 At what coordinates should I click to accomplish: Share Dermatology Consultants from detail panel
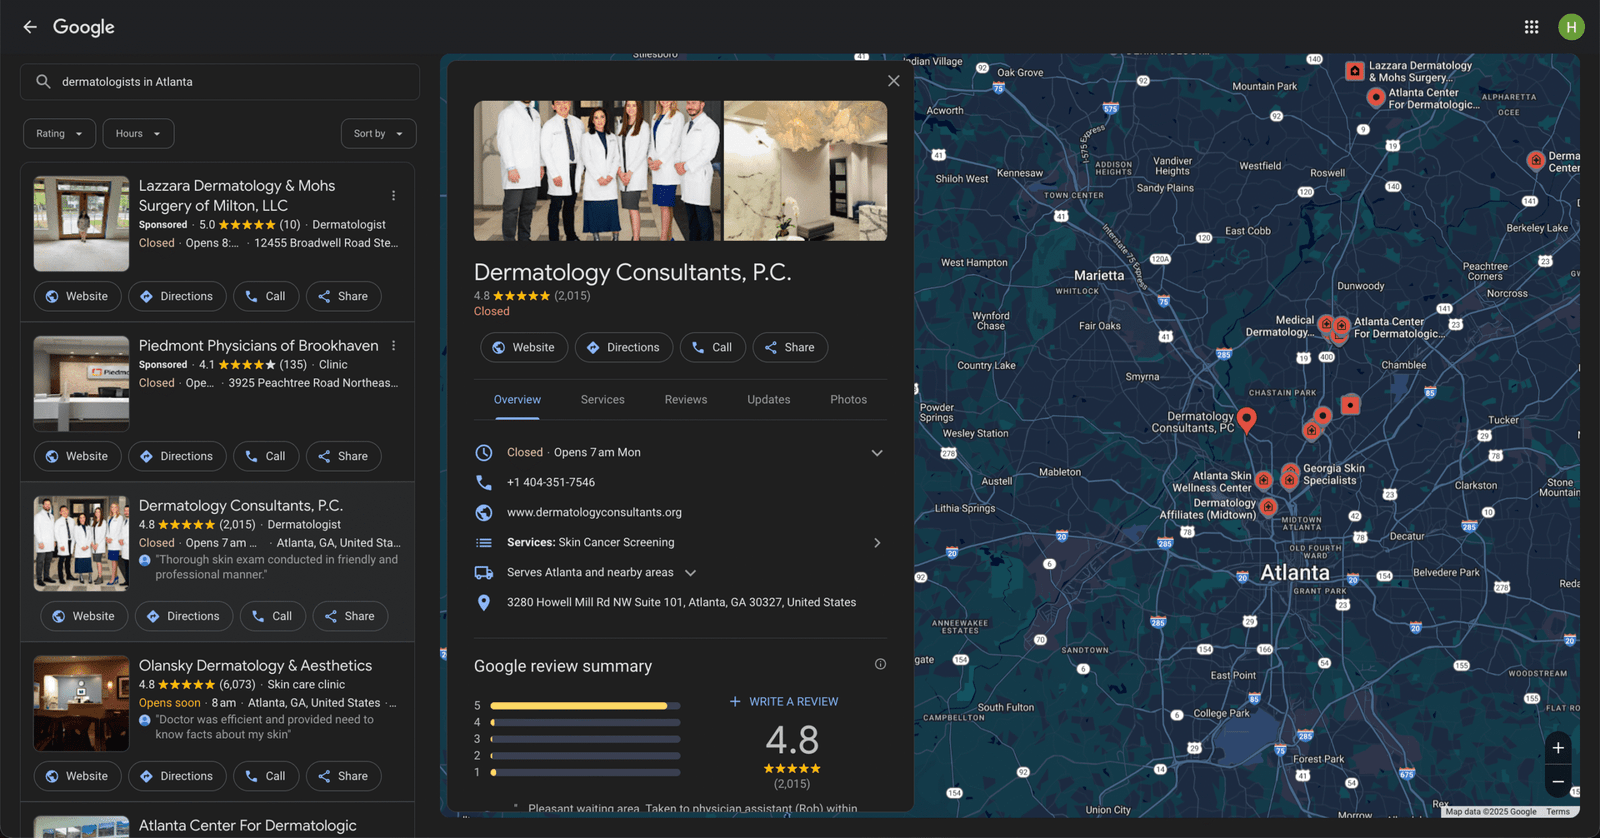(790, 347)
